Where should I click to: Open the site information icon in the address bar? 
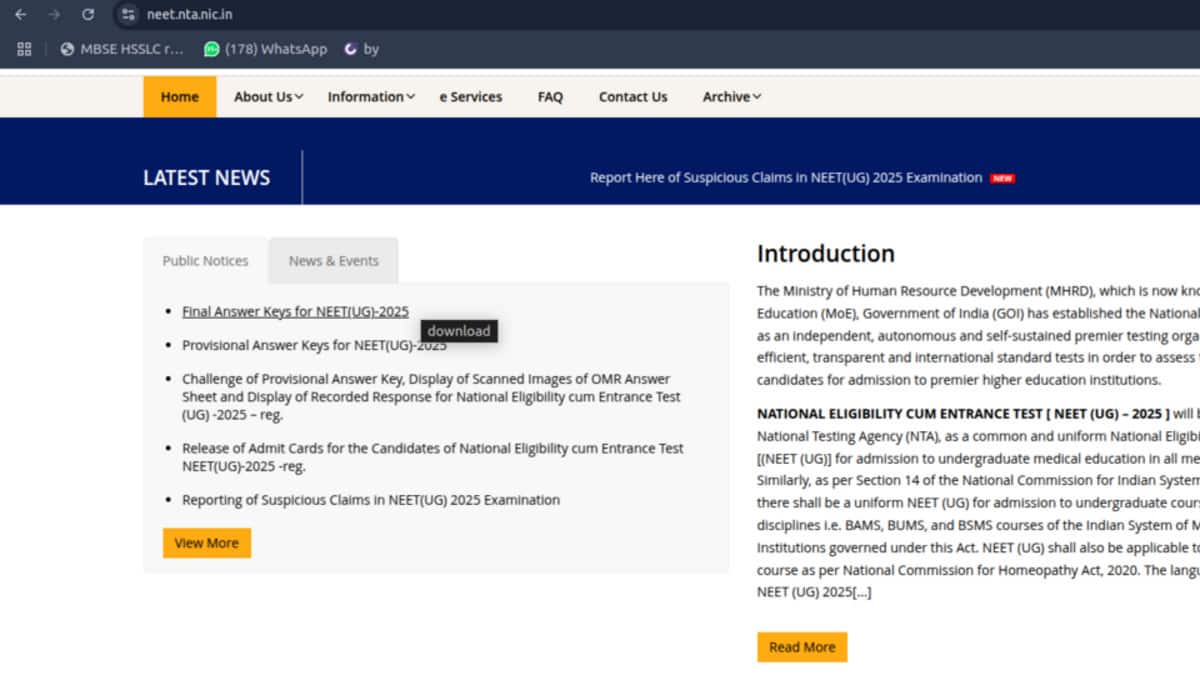127,15
